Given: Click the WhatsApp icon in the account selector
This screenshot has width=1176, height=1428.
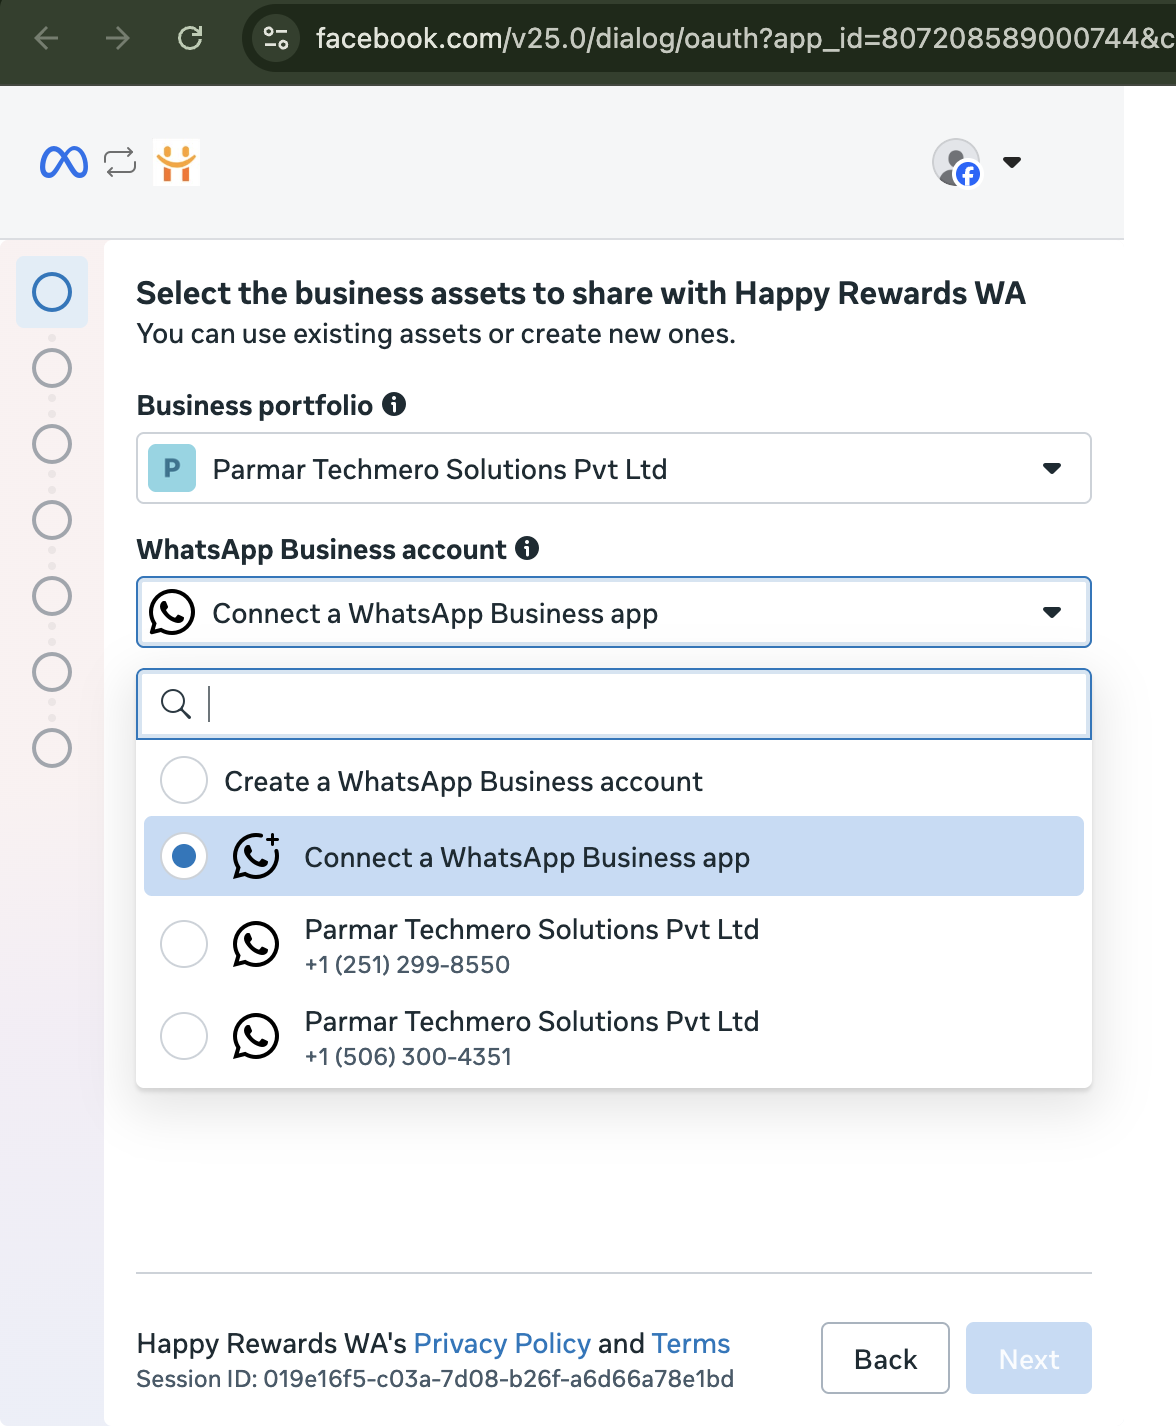Looking at the screenshot, I should (172, 612).
